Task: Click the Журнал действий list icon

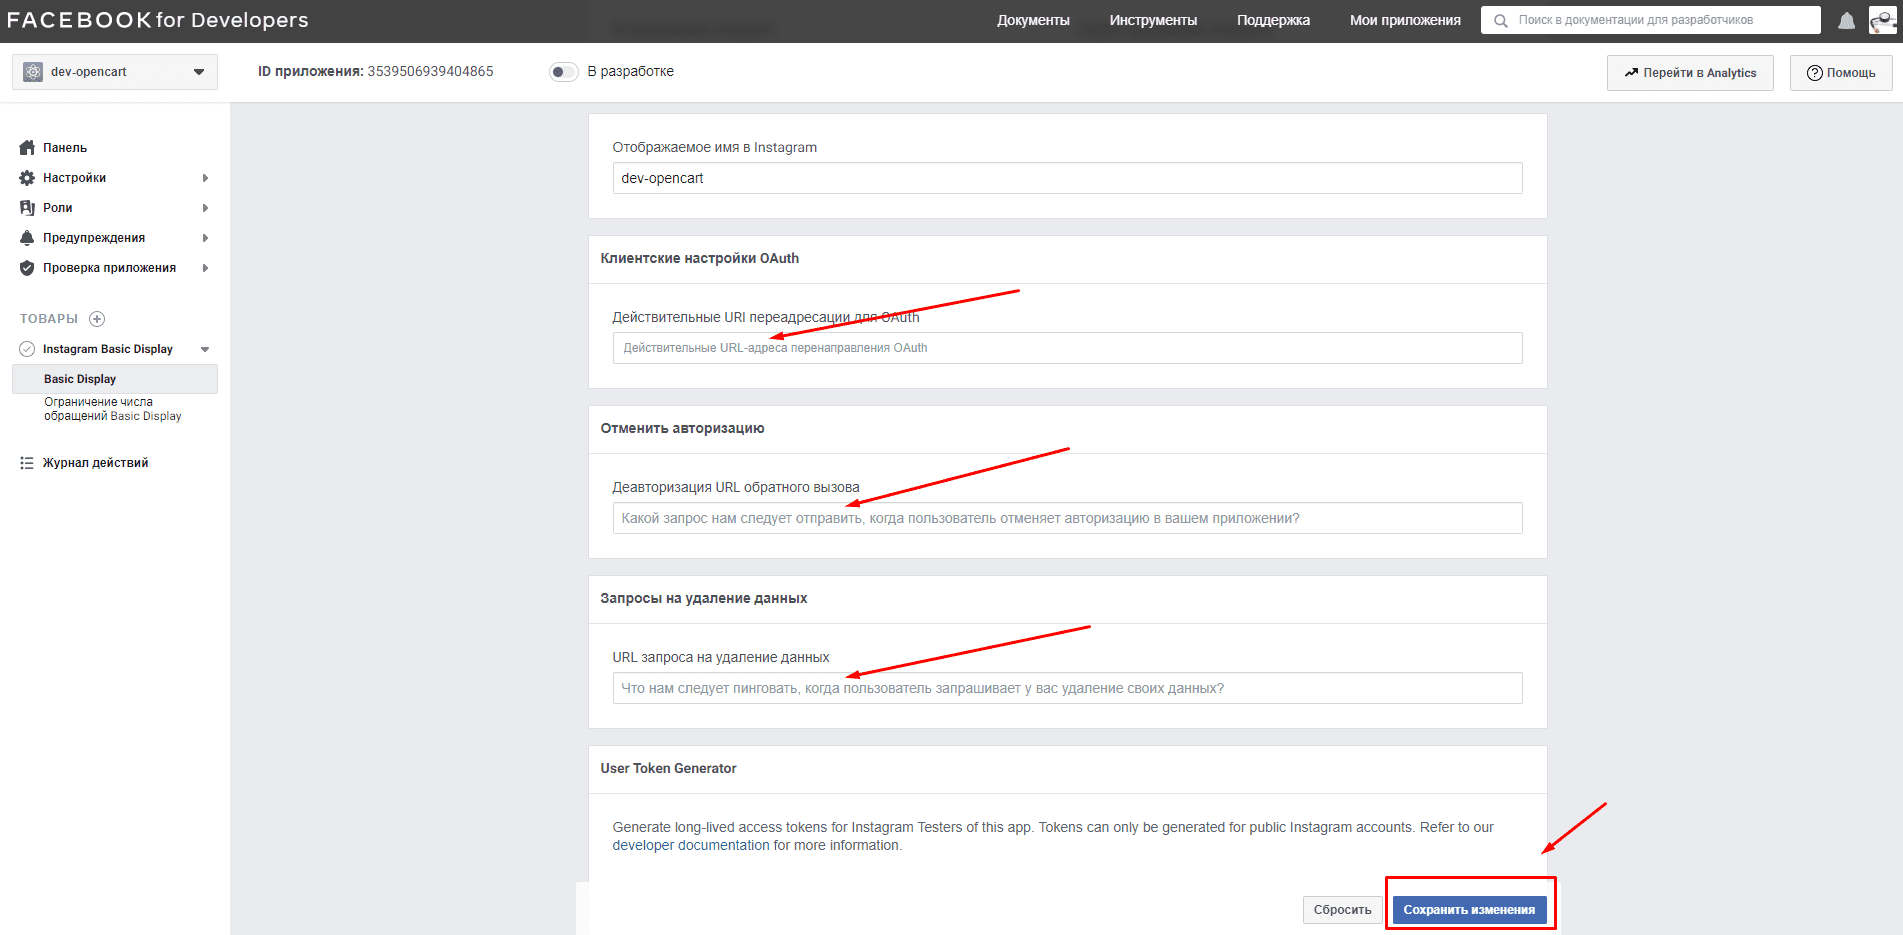Action: [27, 463]
